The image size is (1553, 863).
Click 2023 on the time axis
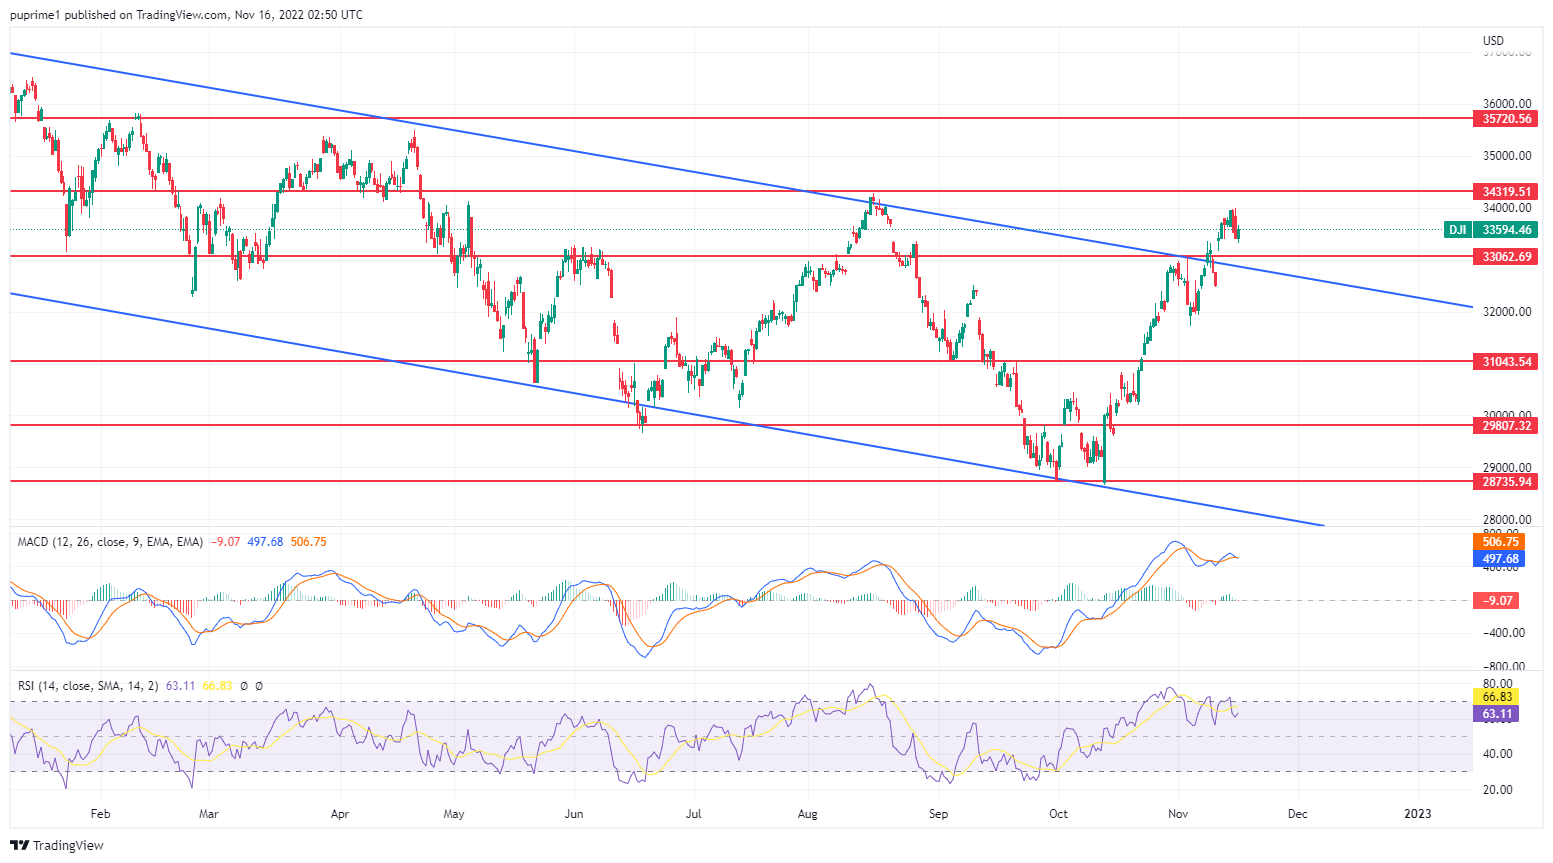click(1417, 814)
